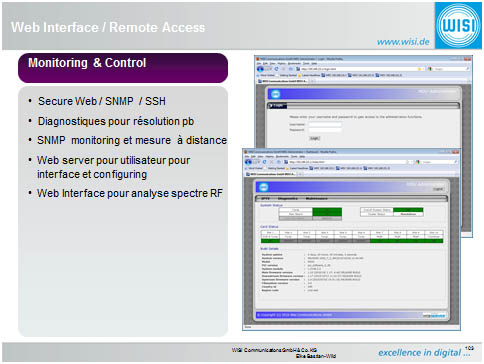Screen dimensions: 484x364
Task: Open the Diagnostics tab on the dashboard
Action: point(288,198)
